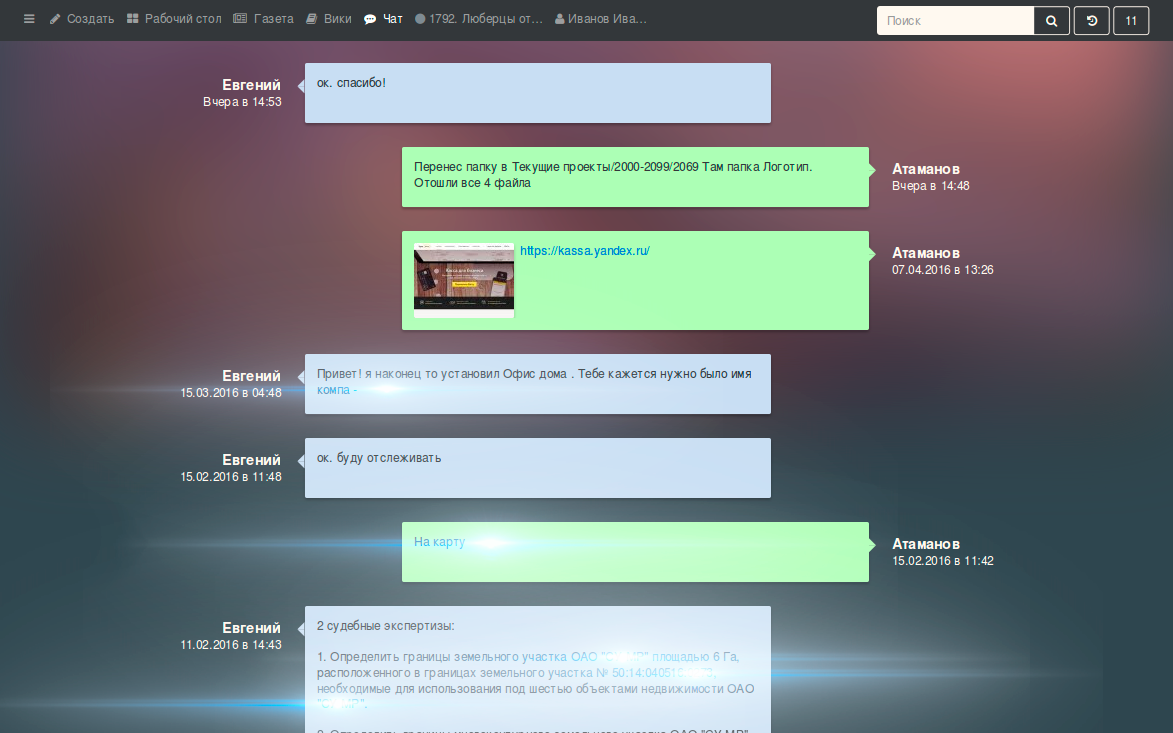Switch to Чат tab
This screenshot has height=733, width=1173.
[384, 19]
